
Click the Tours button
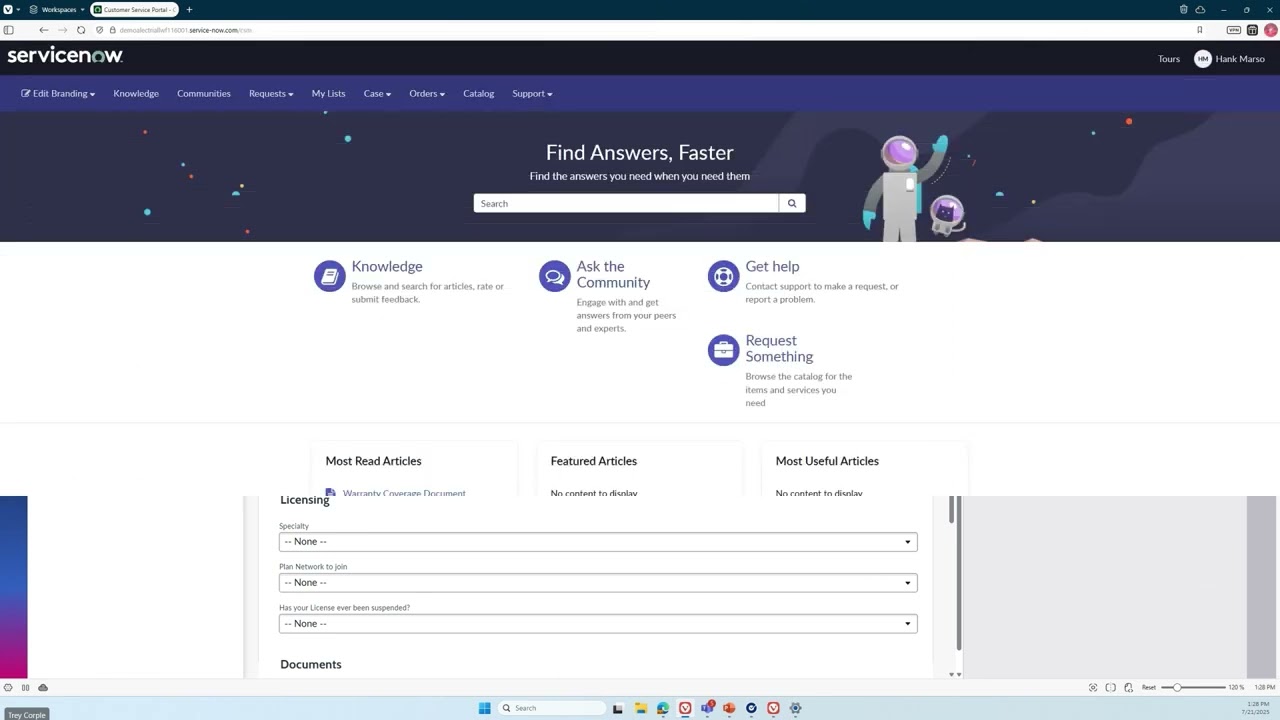point(1168,59)
